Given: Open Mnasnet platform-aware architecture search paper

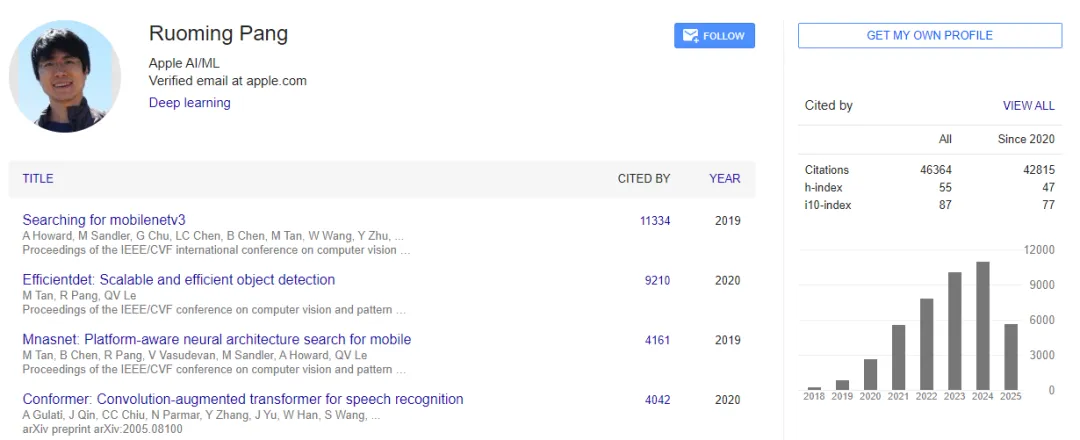Looking at the screenshot, I should click(216, 340).
